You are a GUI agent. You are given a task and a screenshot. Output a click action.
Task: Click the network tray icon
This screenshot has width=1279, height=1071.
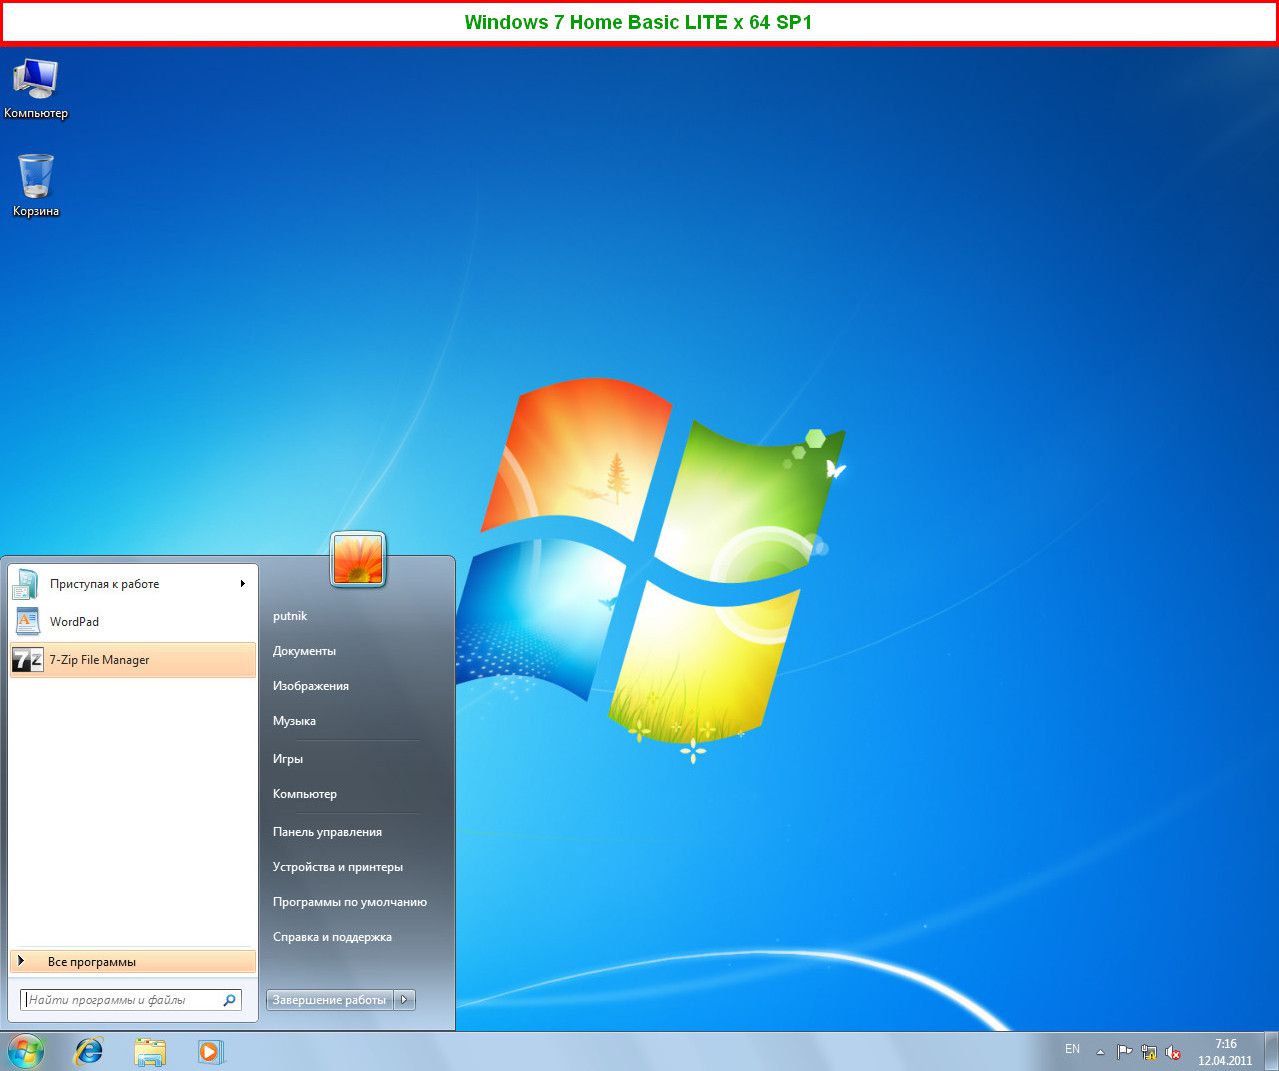coord(1149,1052)
